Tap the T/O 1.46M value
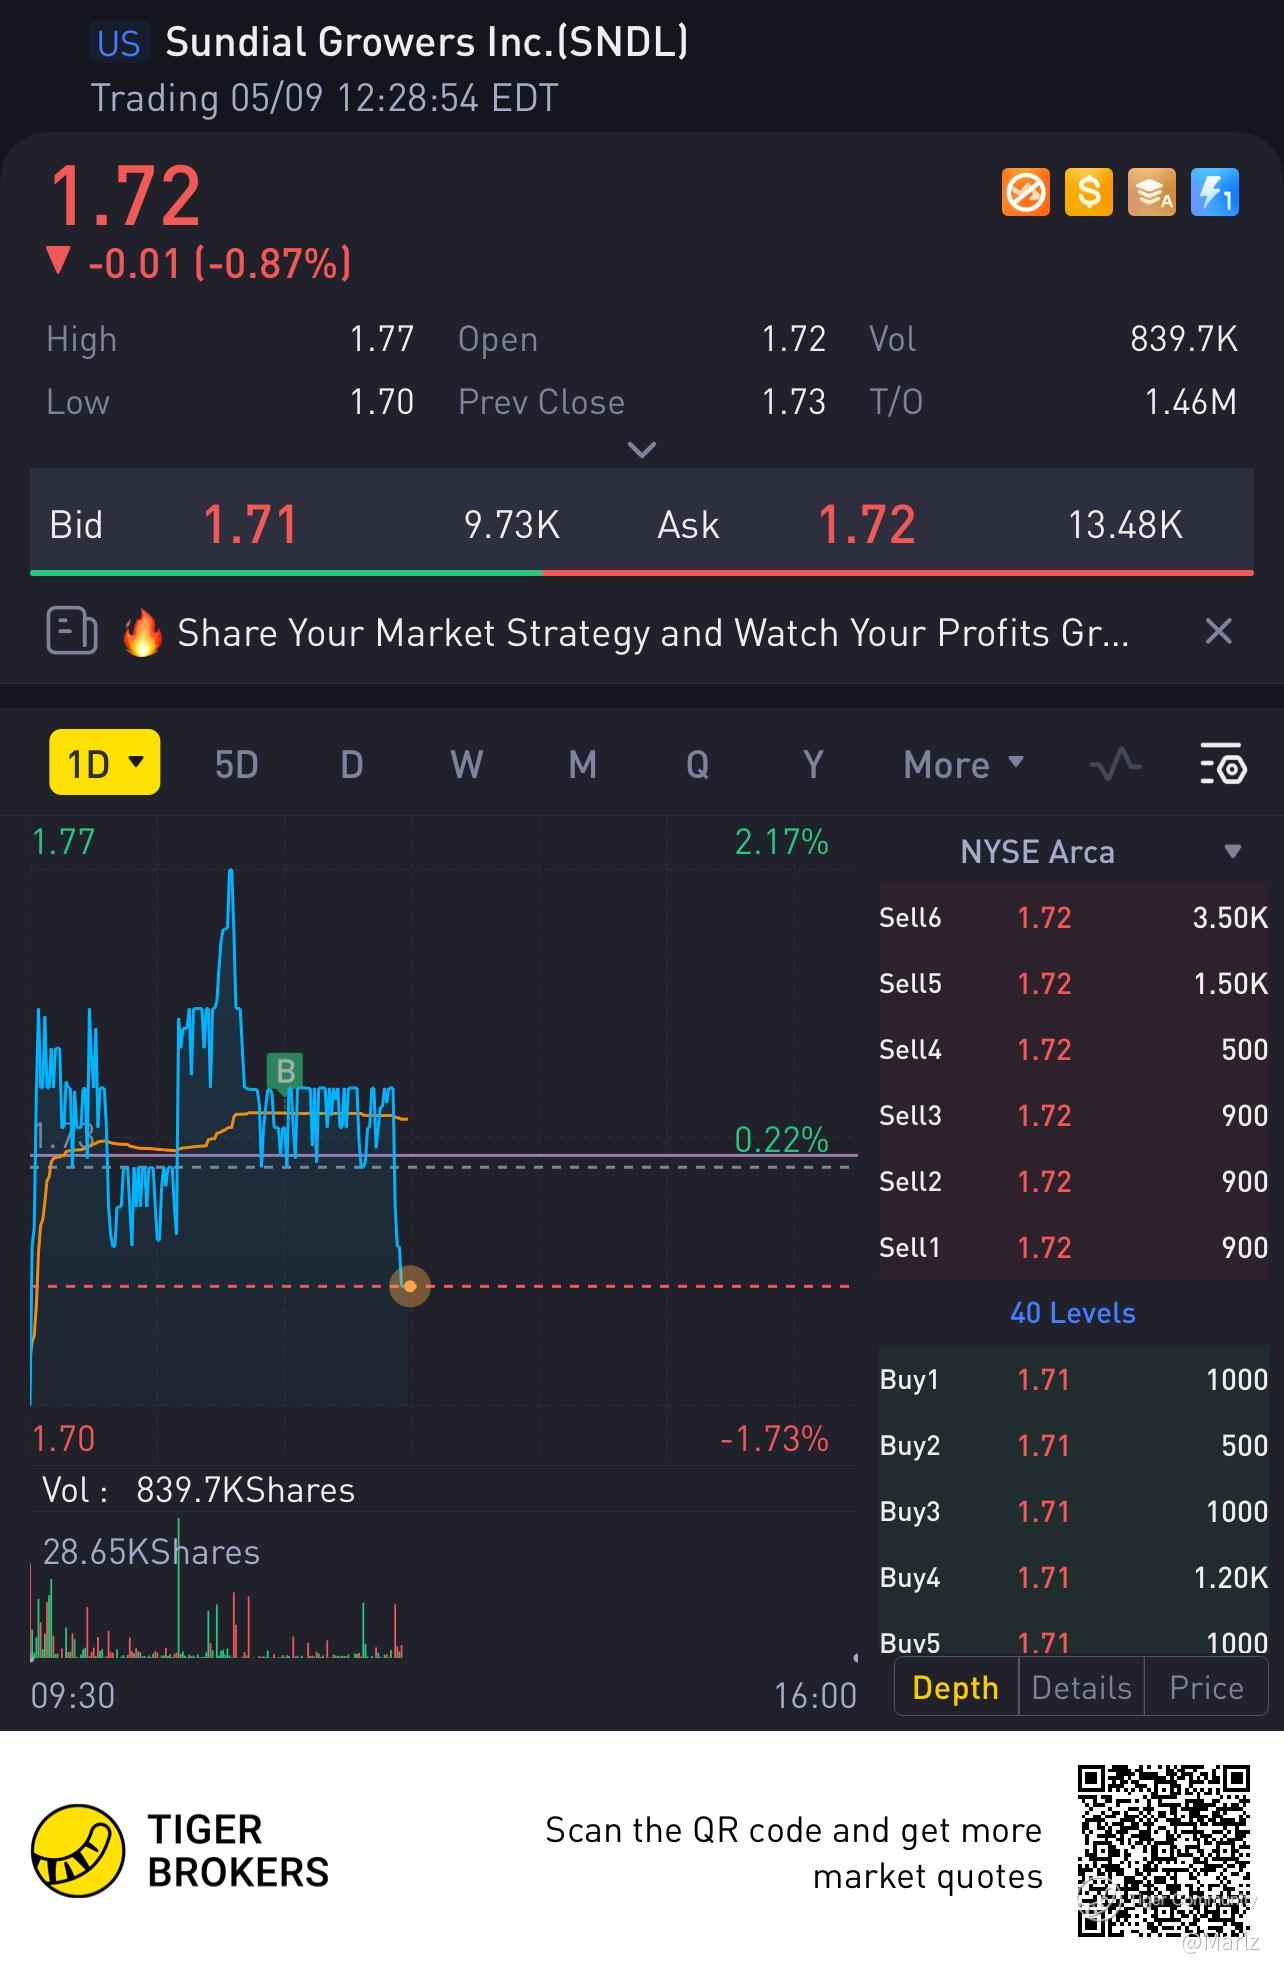Viewport: 1284px width, 1971px height. 1191,402
